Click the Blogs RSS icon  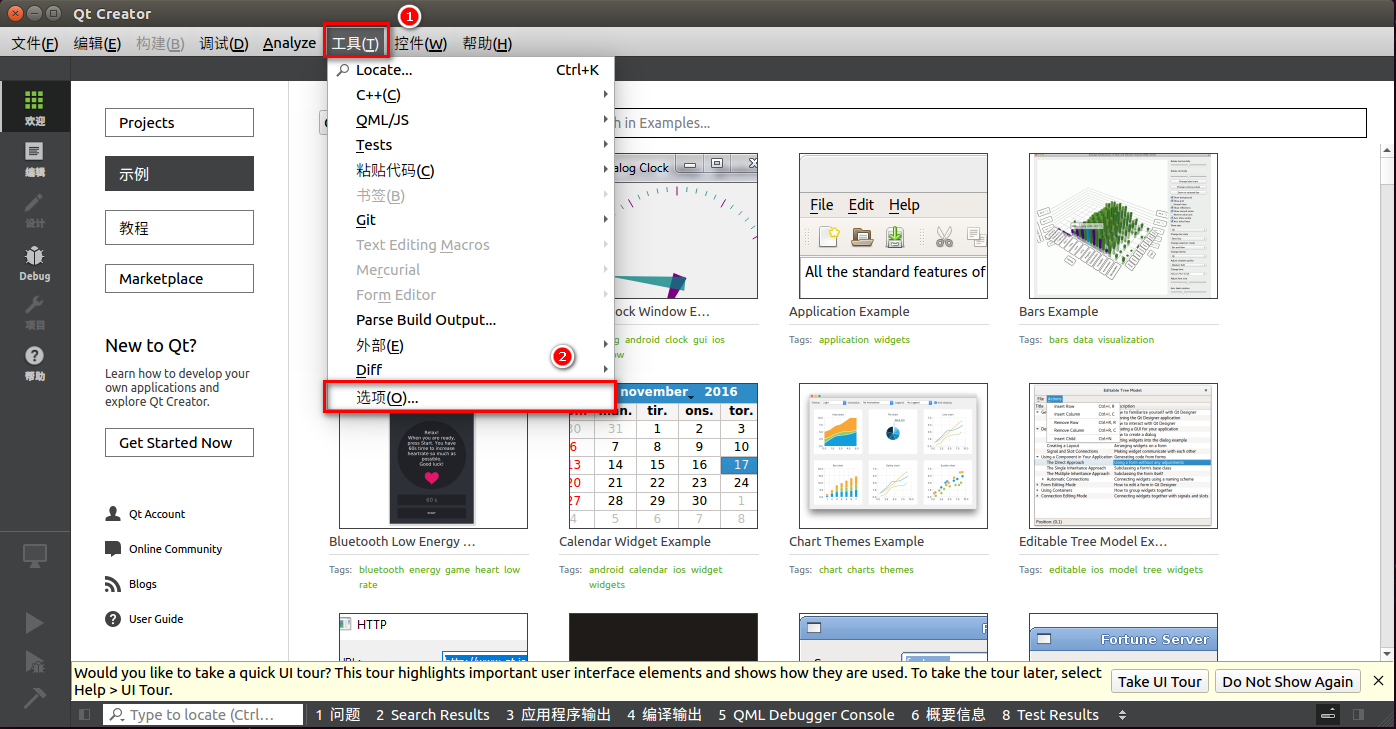[113, 584]
